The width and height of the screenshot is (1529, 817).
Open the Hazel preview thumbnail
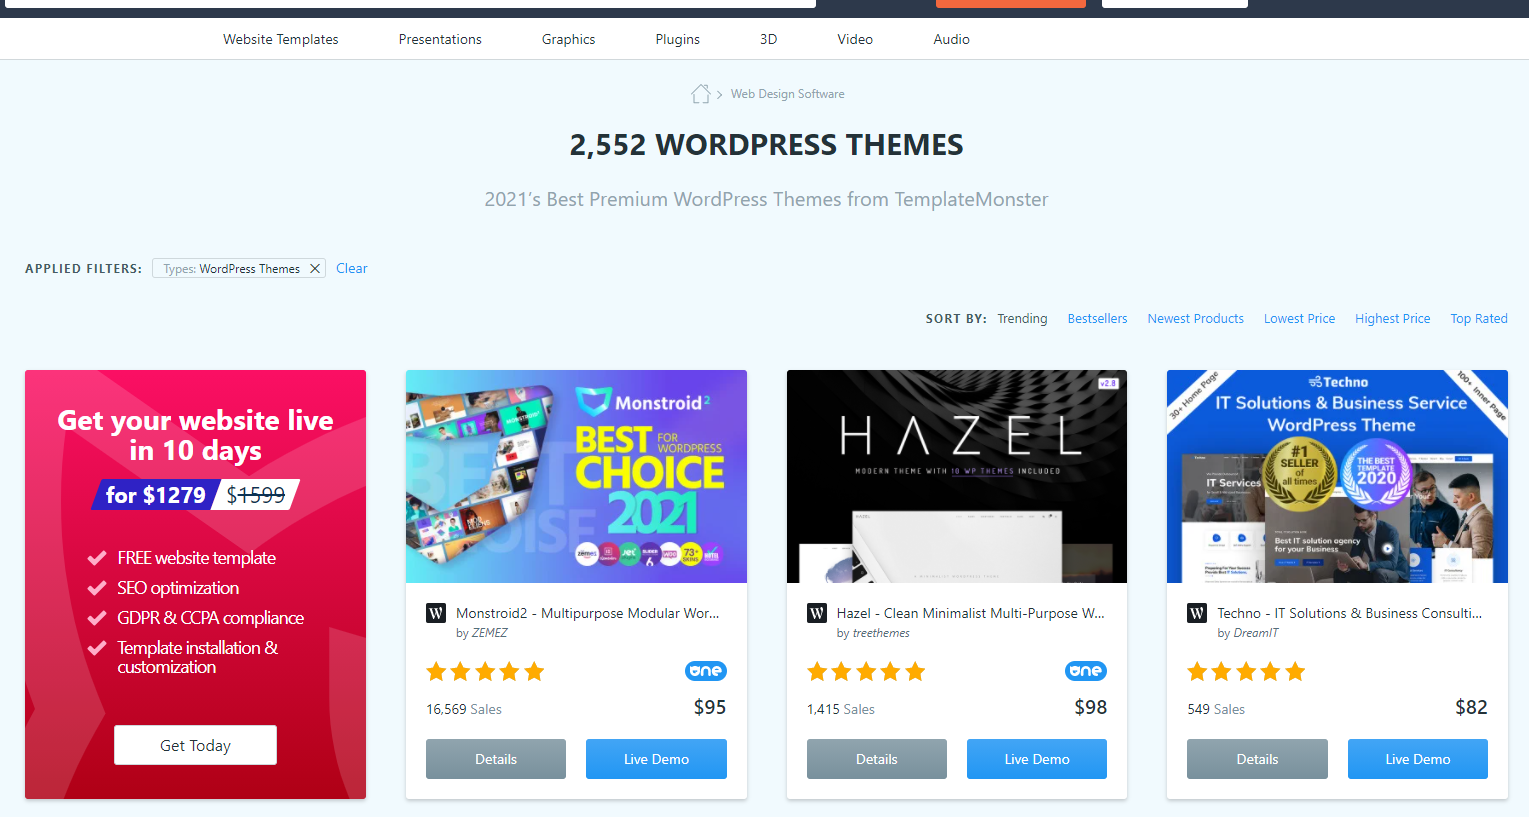[957, 476]
